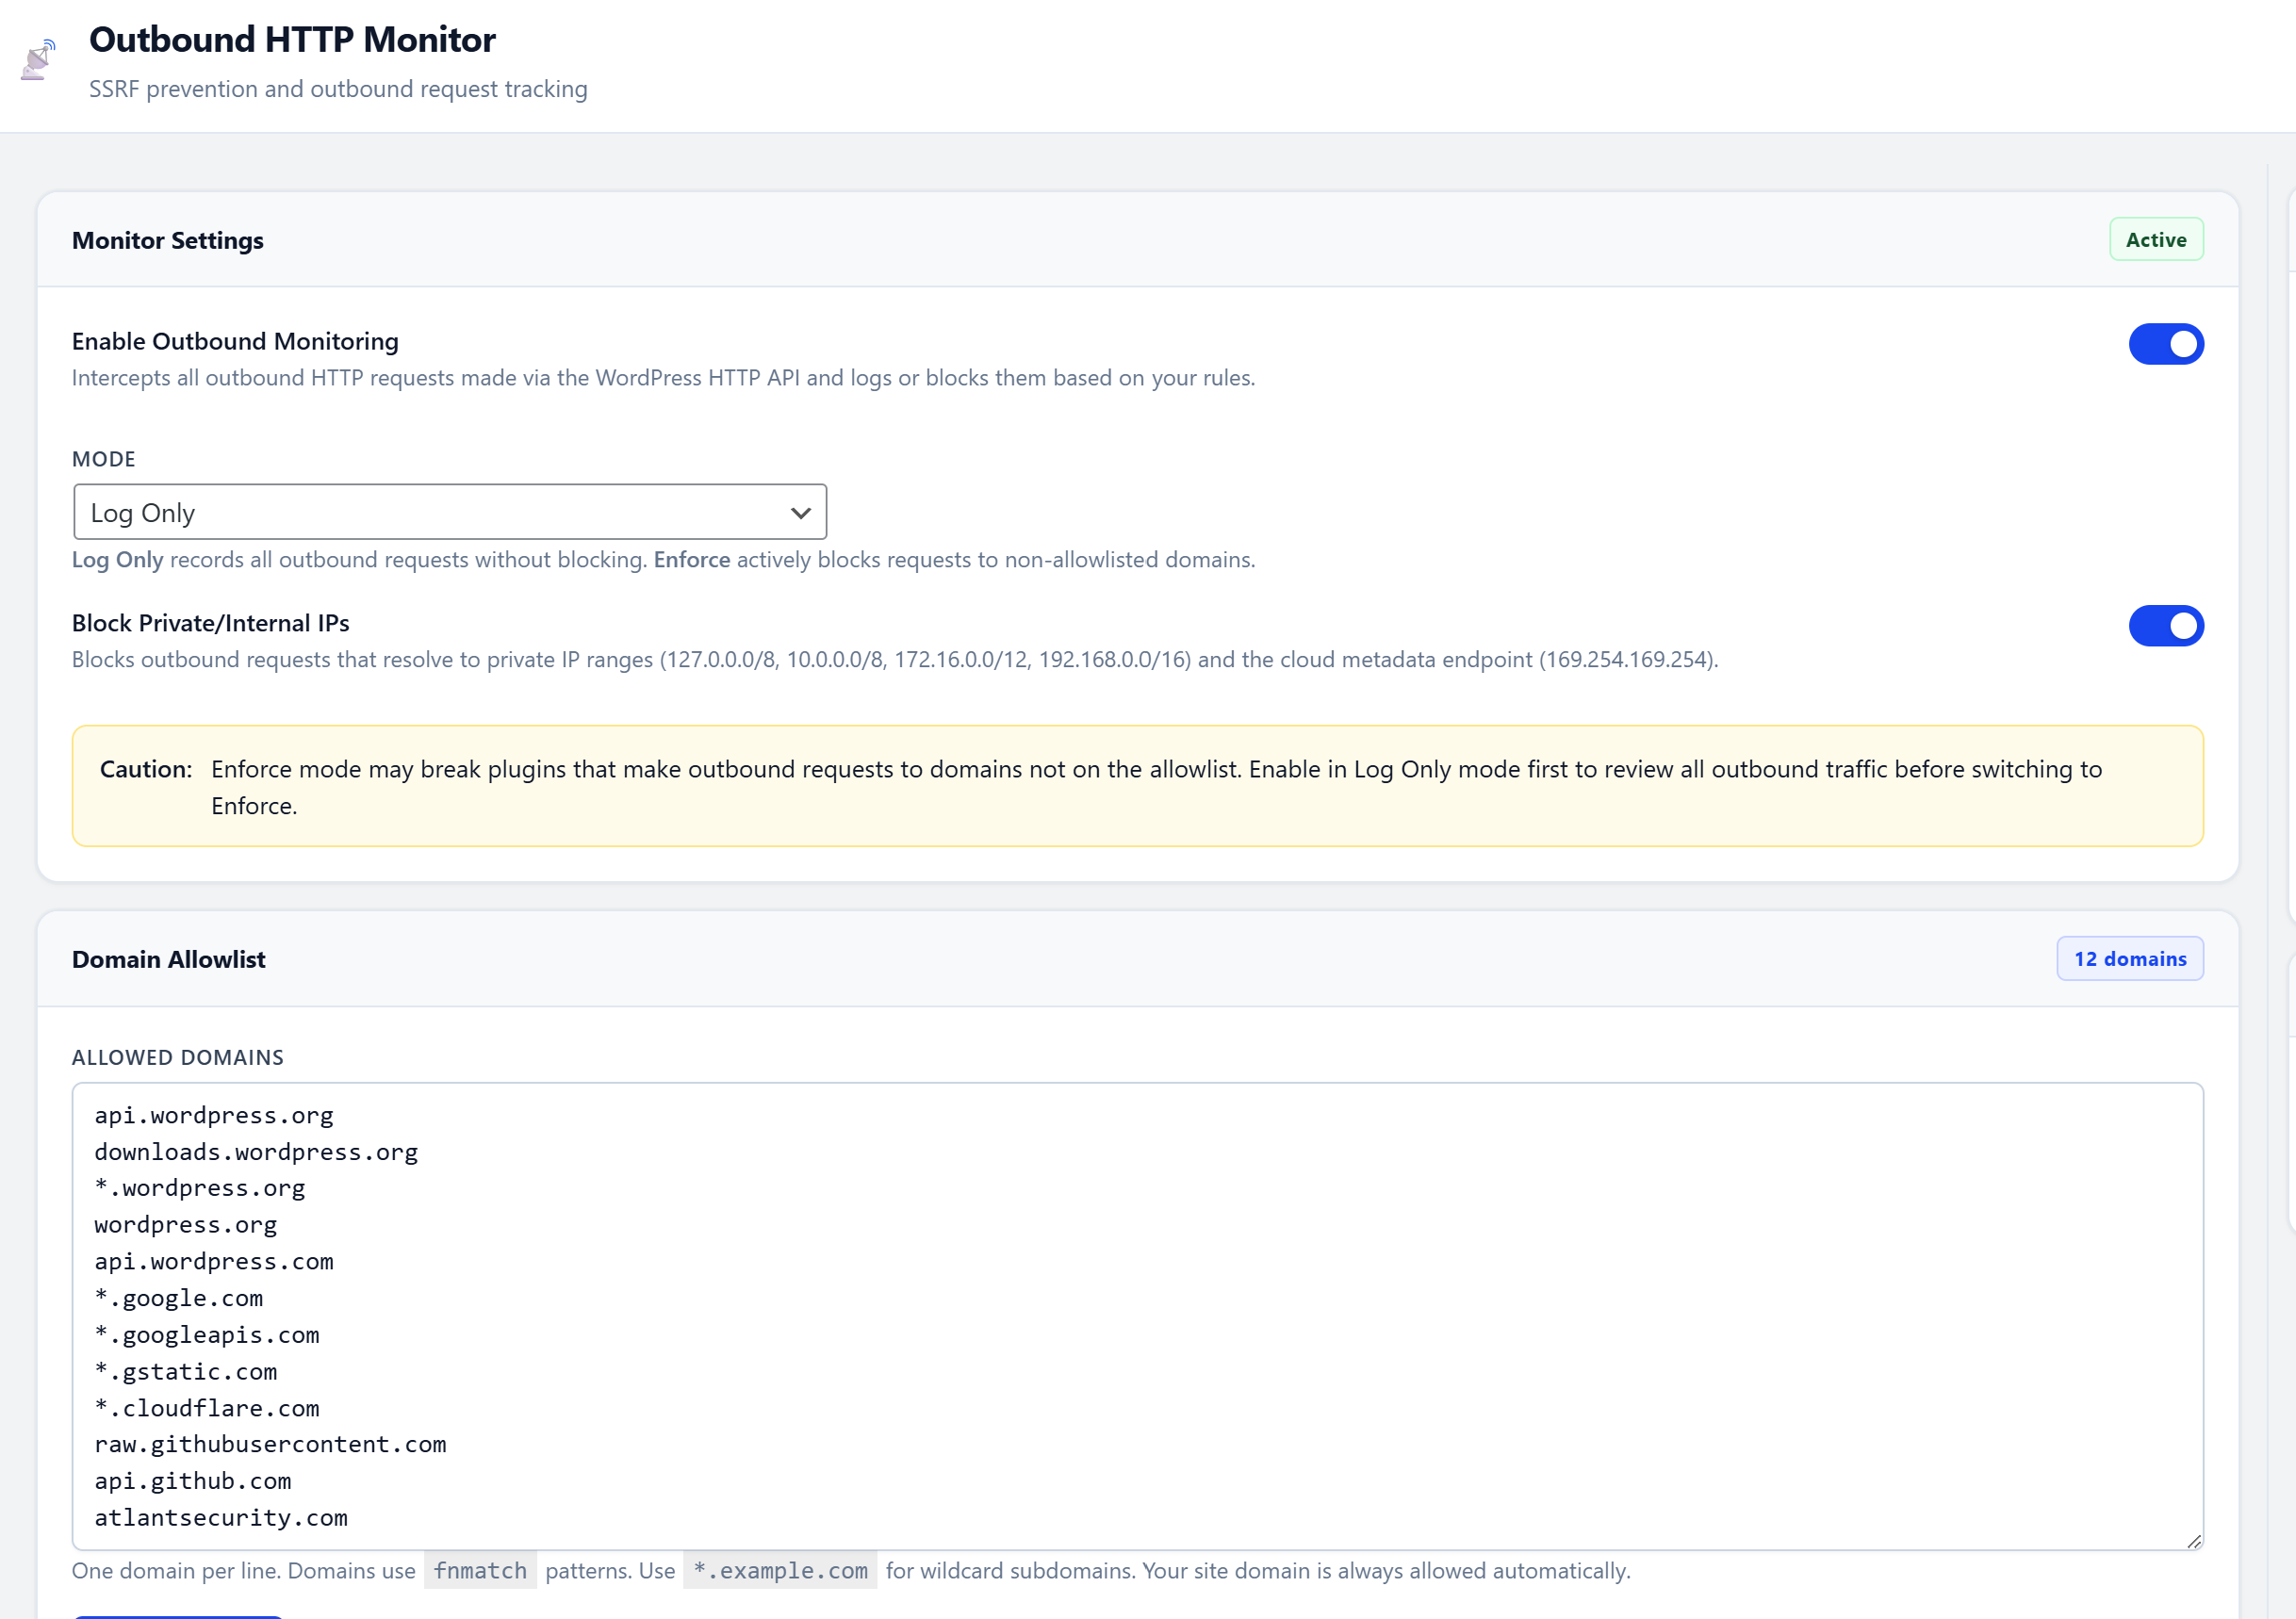Disable the Enable Outbound Monitoring toggle
2296x1619 pixels.
click(x=2166, y=344)
